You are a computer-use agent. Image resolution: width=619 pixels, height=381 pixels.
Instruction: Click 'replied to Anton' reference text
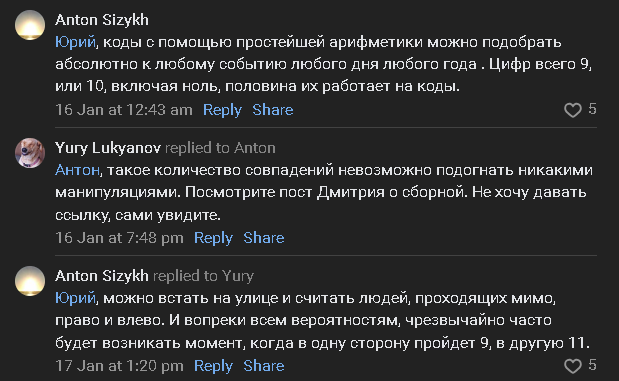point(220,148)
